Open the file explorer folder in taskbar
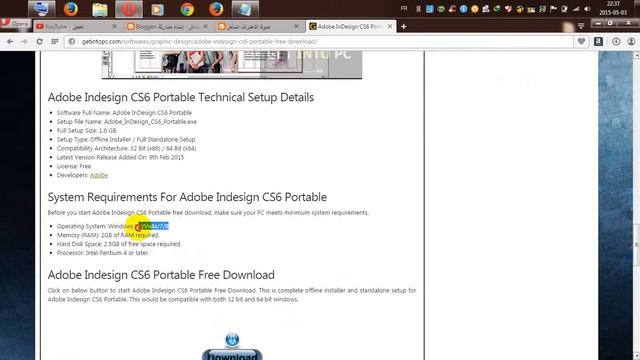 click(x=100, y=9)
